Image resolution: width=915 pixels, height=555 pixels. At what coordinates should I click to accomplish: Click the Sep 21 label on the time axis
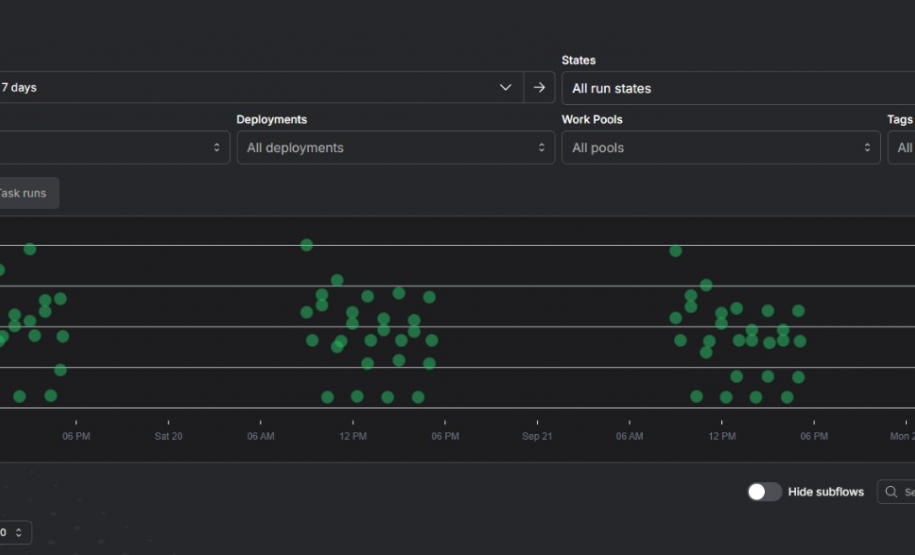click(537, 436)
